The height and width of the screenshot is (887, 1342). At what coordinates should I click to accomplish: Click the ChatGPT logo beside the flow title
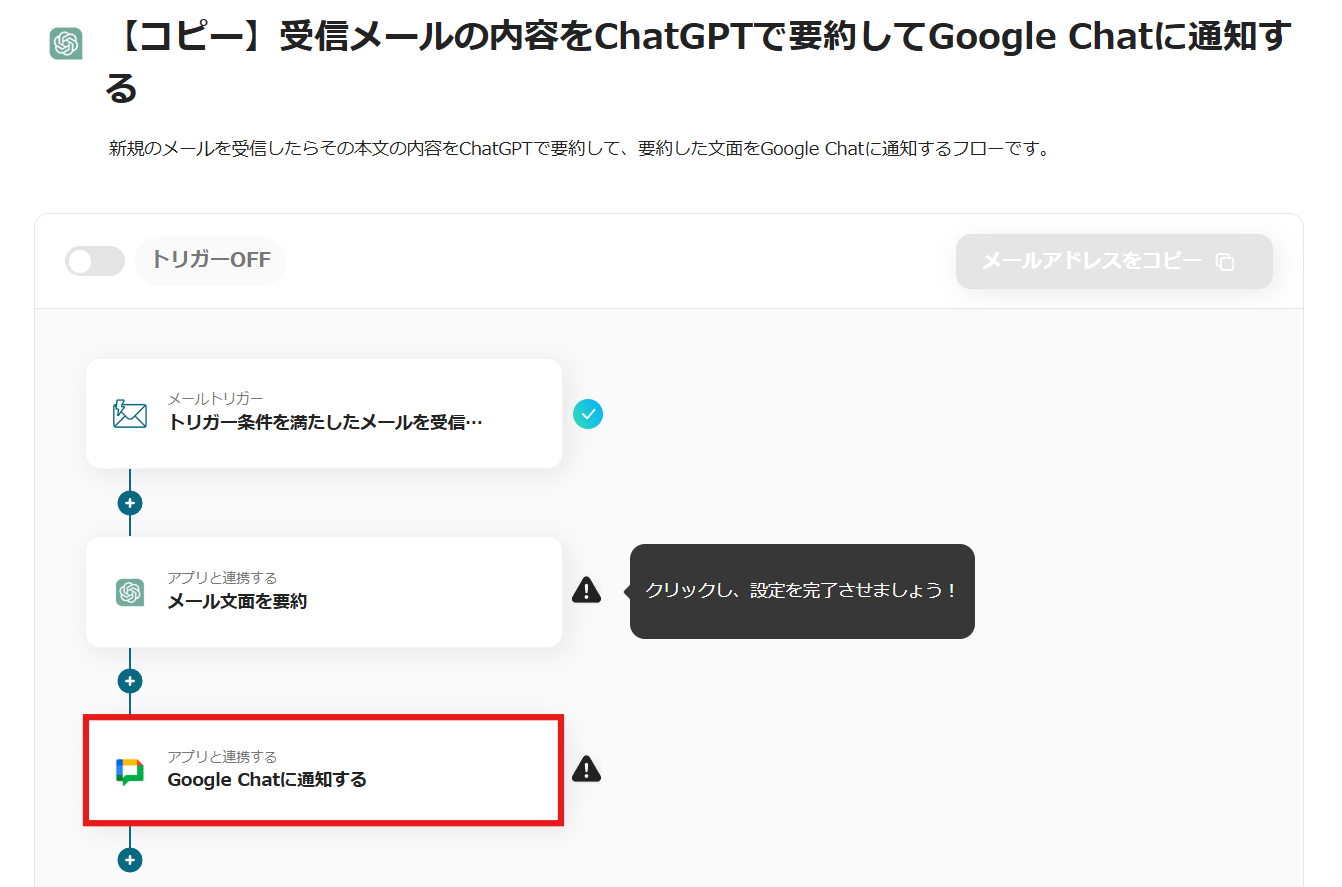(66, 43)
